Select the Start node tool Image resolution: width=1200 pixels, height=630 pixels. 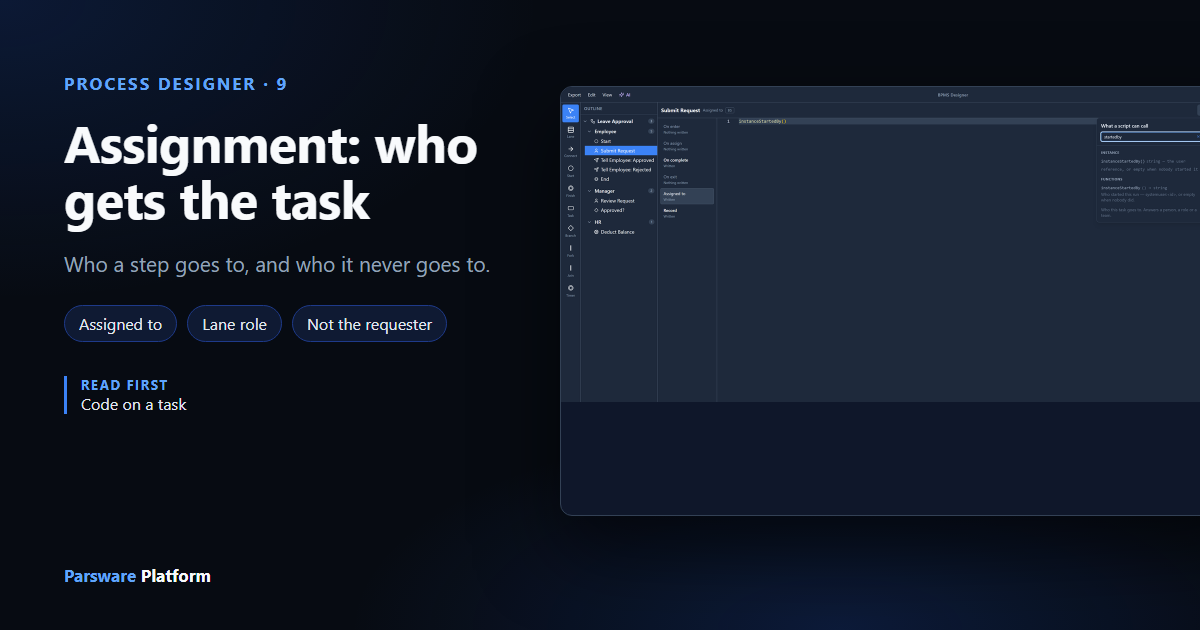pyautogui.click(x=570, y=171)
